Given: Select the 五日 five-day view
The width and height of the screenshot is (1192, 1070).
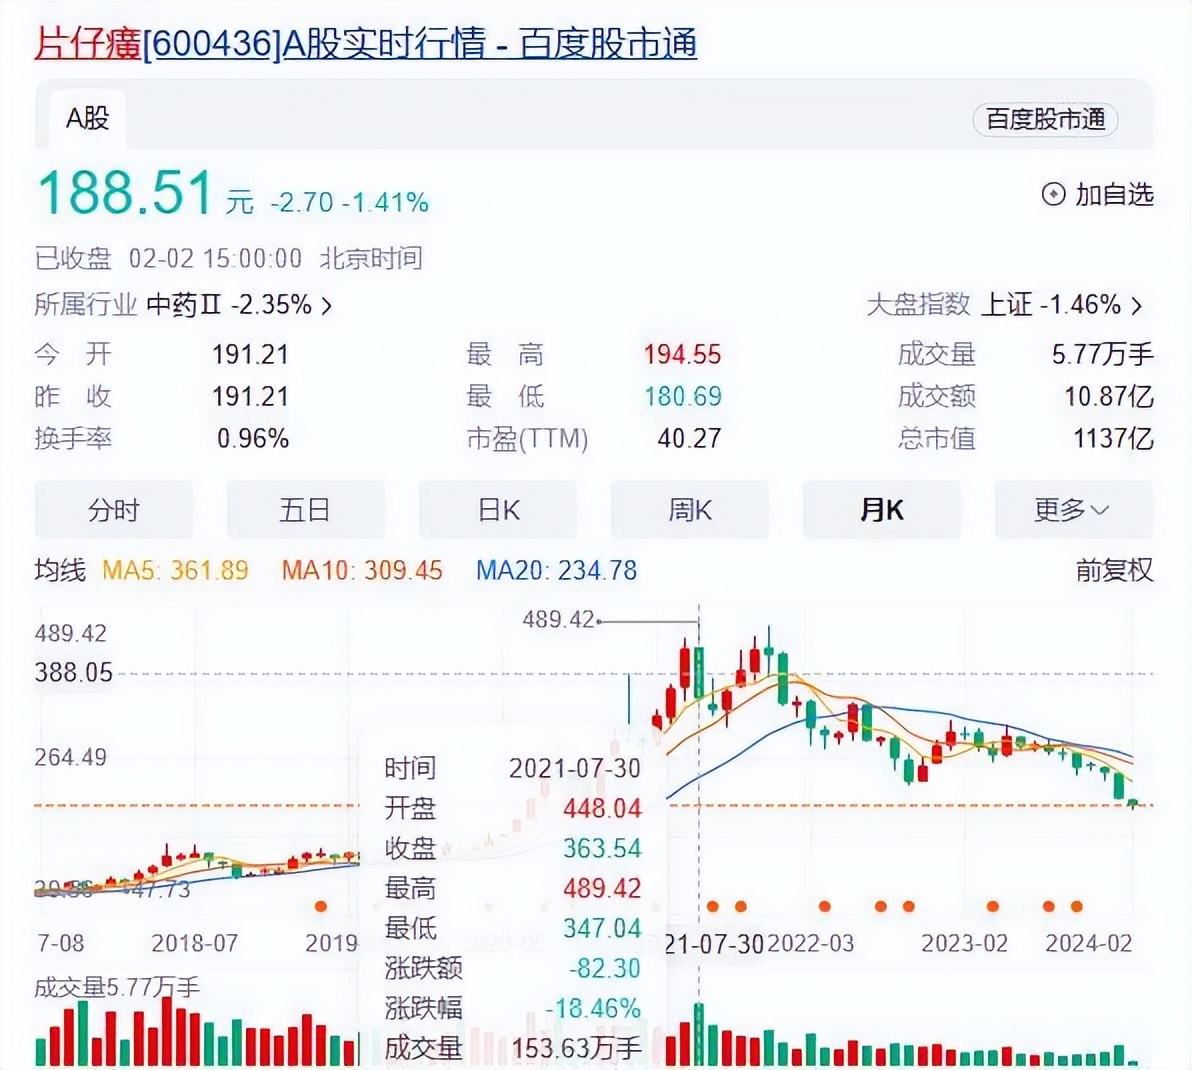Looking at the screenshot, I should 306,510.
